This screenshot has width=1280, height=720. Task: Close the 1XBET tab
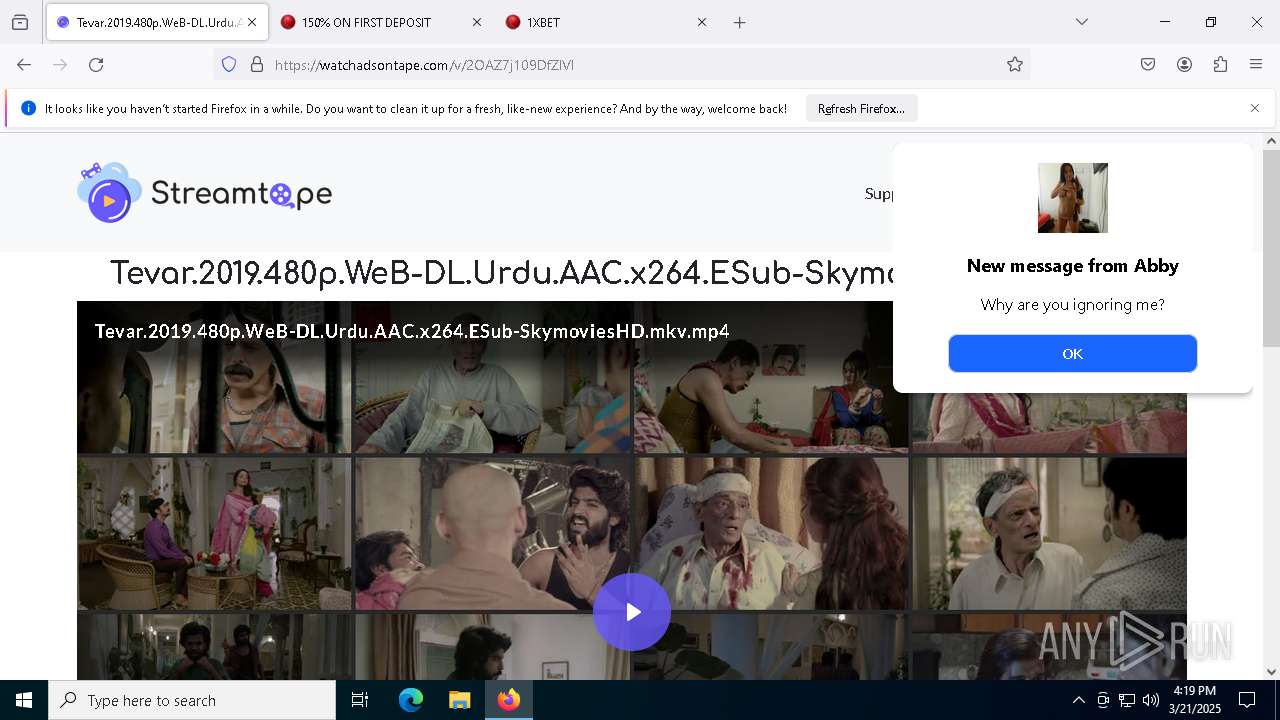[x=702, y=22]
